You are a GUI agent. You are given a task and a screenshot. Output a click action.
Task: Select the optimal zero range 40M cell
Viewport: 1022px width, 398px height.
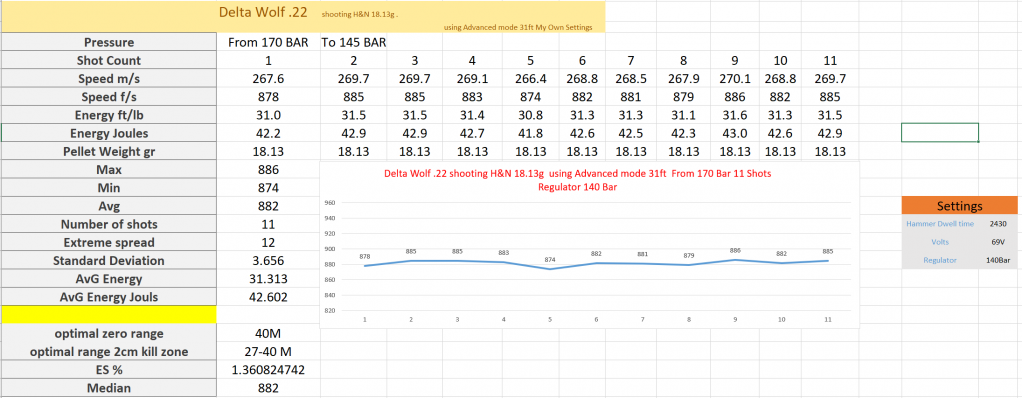269,334
